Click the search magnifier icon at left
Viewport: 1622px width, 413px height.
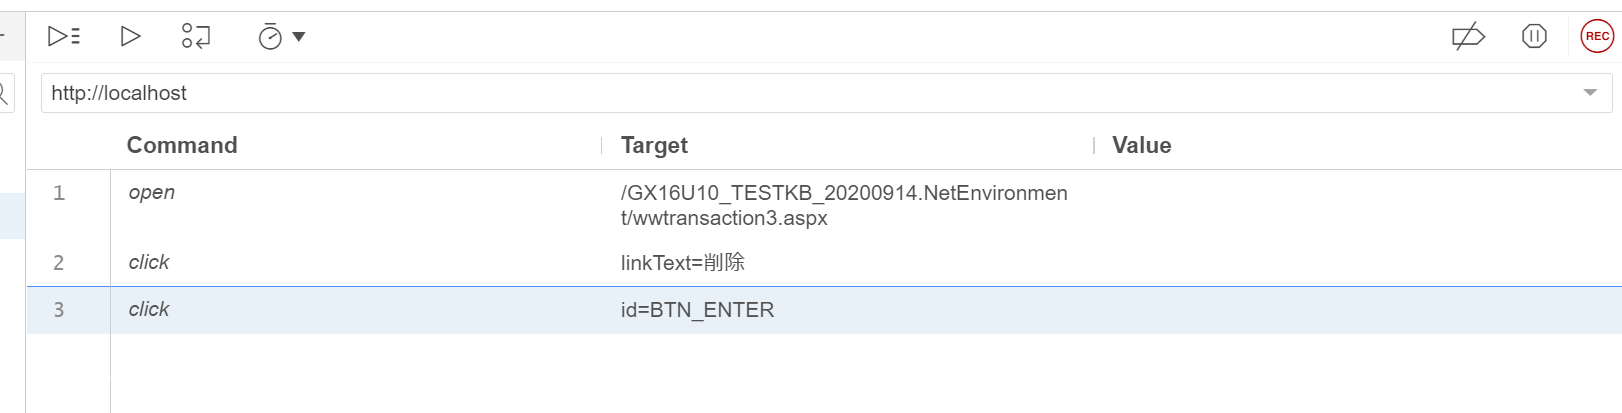click(4, 93)
